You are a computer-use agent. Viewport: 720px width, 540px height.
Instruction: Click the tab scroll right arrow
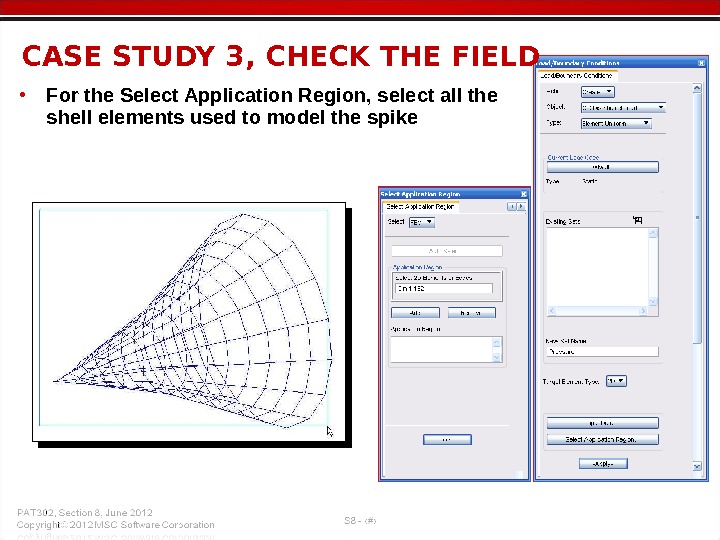(521, 207)
